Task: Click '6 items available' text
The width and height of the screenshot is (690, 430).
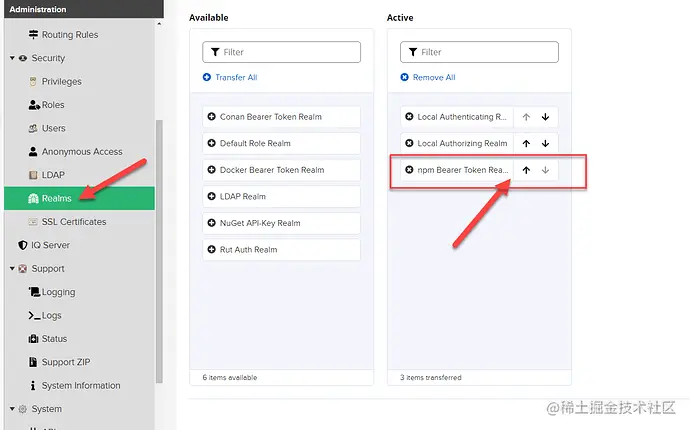Action: tap(230, 378)
